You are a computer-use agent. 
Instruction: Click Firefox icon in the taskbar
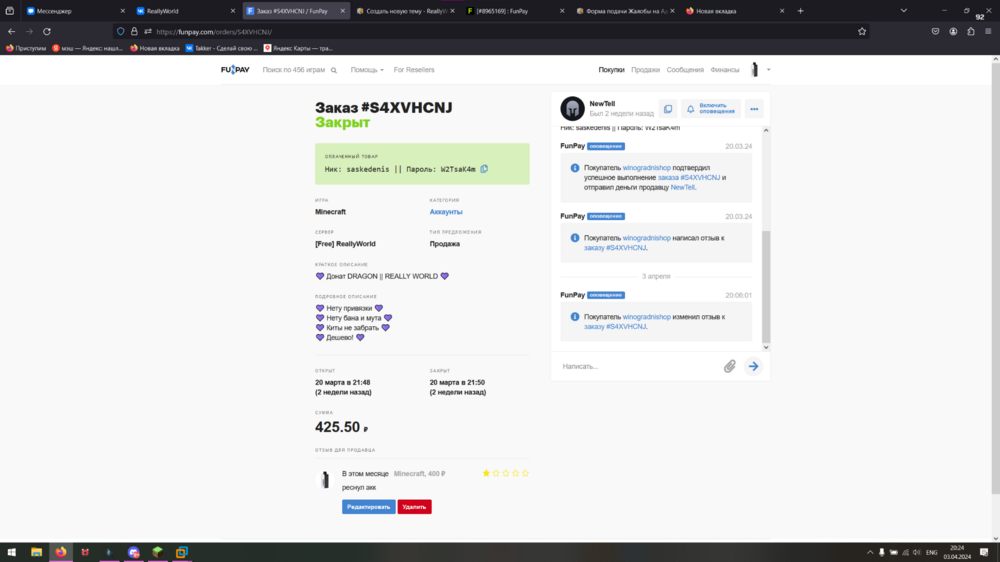pyautogui.click(x=61, y=552)
